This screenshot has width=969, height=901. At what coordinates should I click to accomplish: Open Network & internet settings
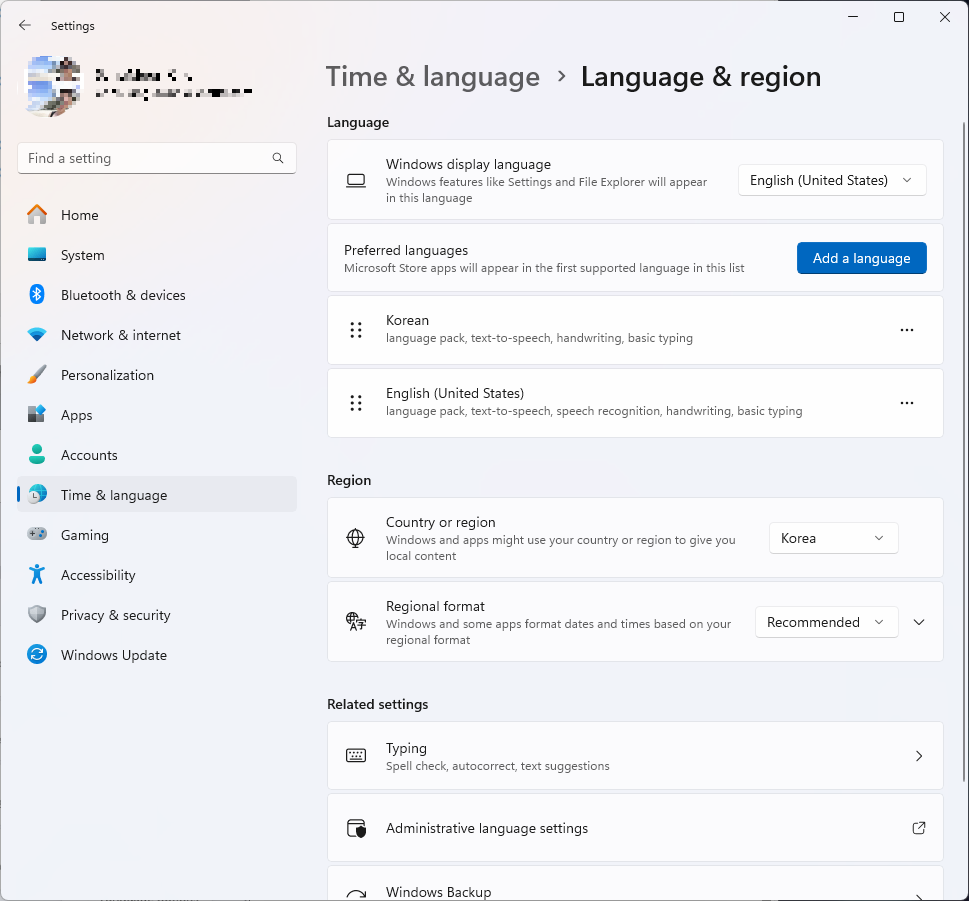157,335
